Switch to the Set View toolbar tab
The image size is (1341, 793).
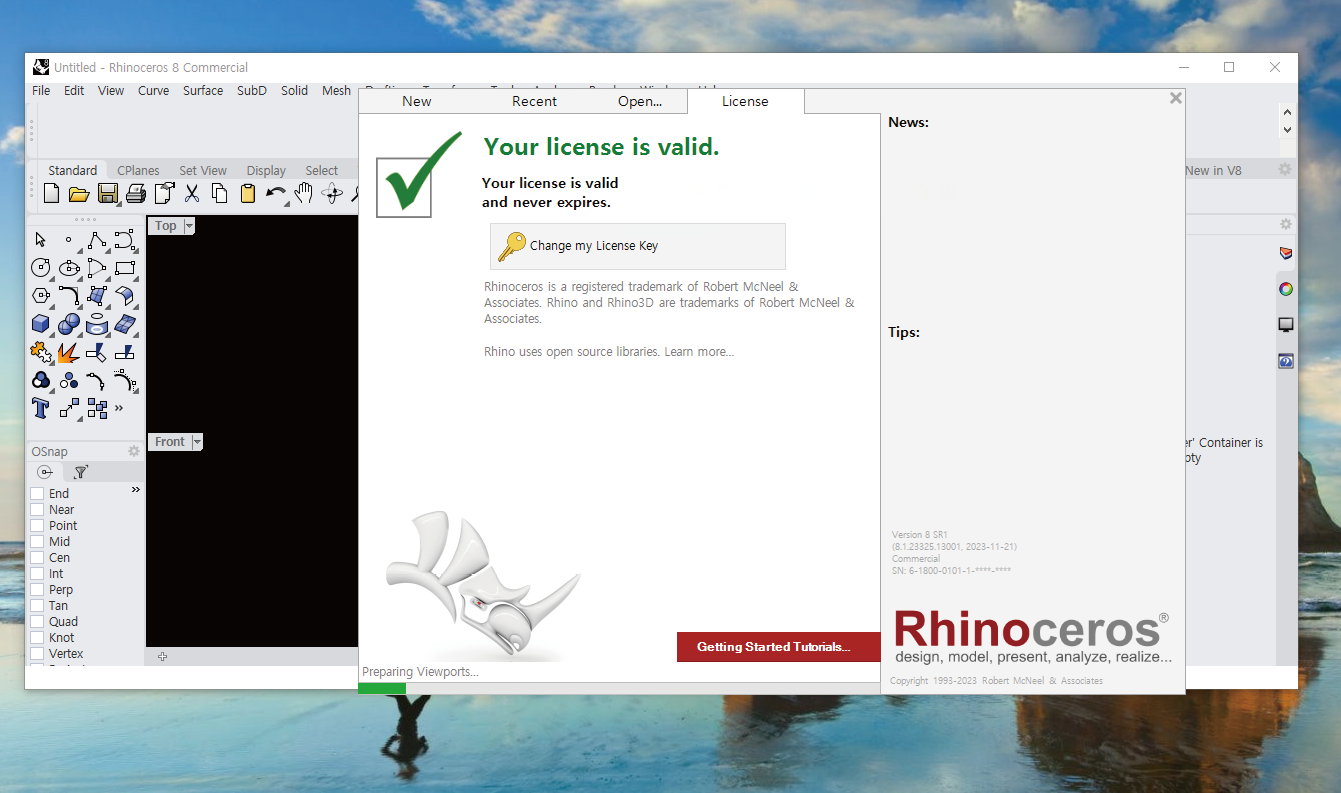[x=203, y=170]
